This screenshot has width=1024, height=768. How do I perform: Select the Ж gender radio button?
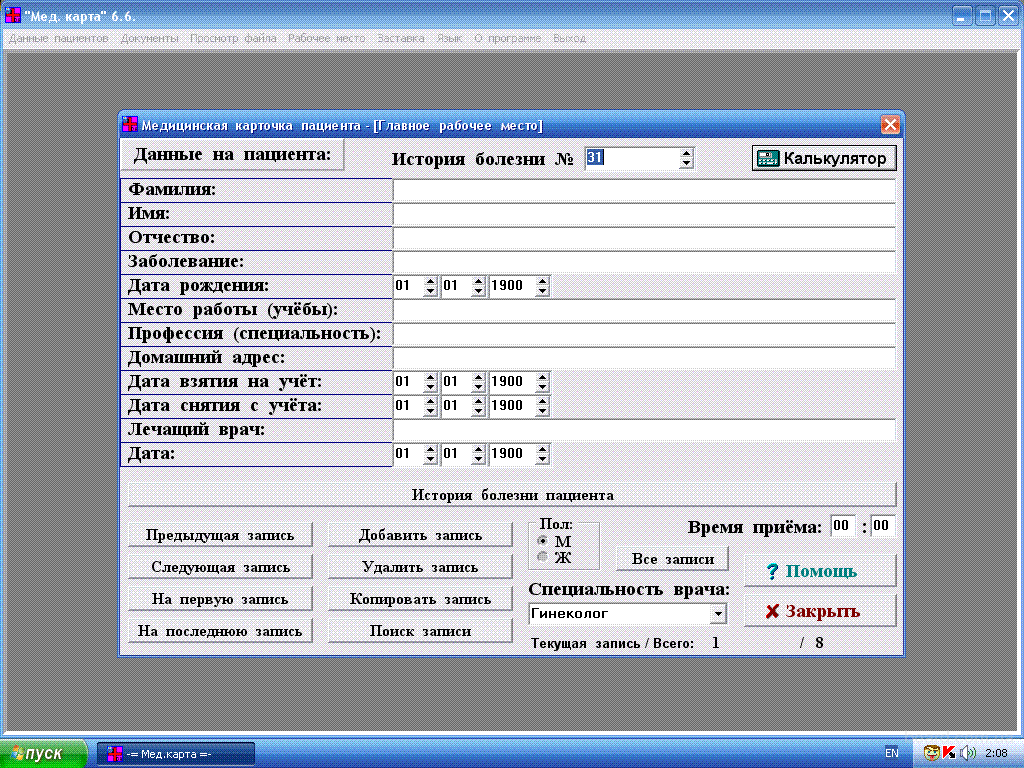pyautogui.click(x=543, y=557)
